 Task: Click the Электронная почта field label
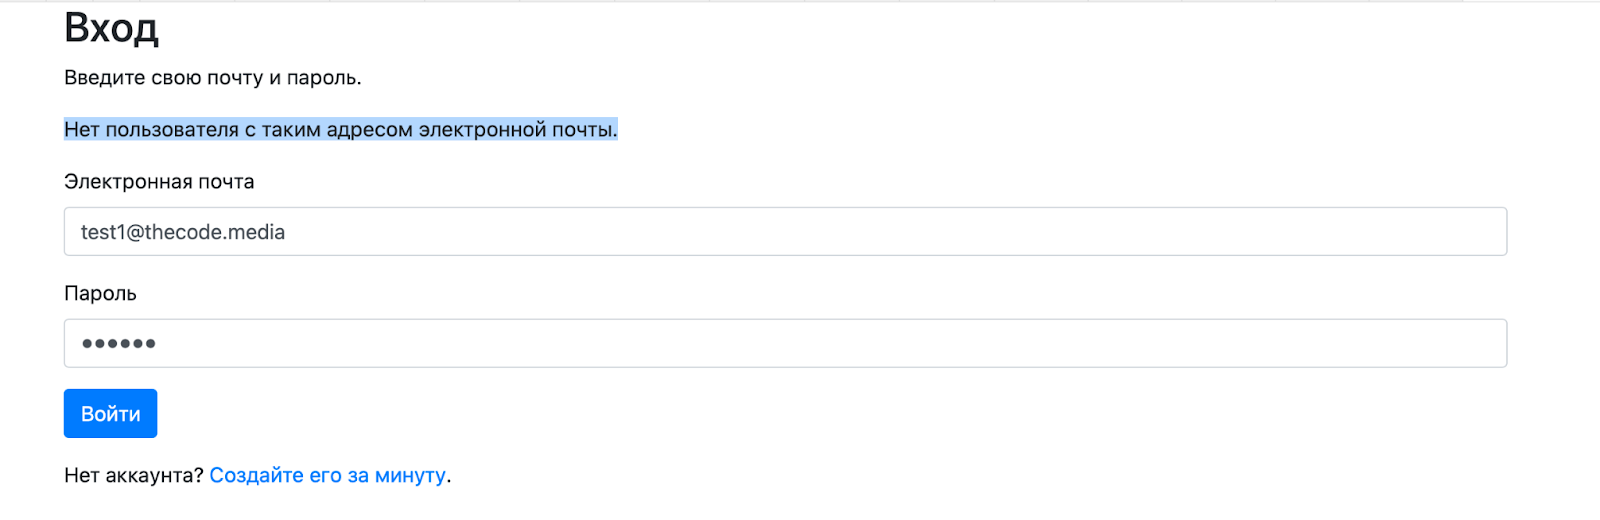[159, 182]
